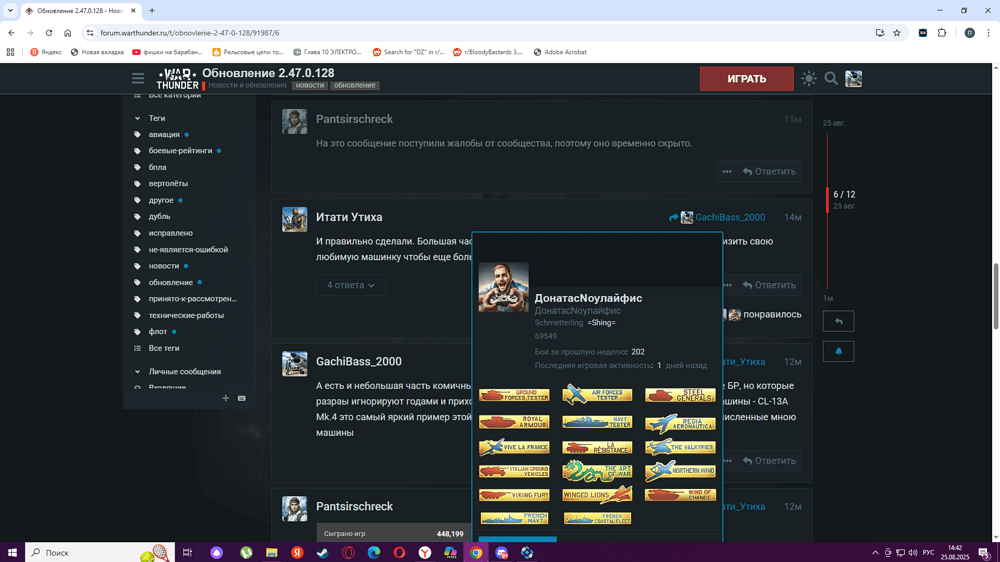Image resolution: width=1000 pixels, height=562 pixels.
Task: Click the sidebar plus add-section button
Action: tap(225, 398)
